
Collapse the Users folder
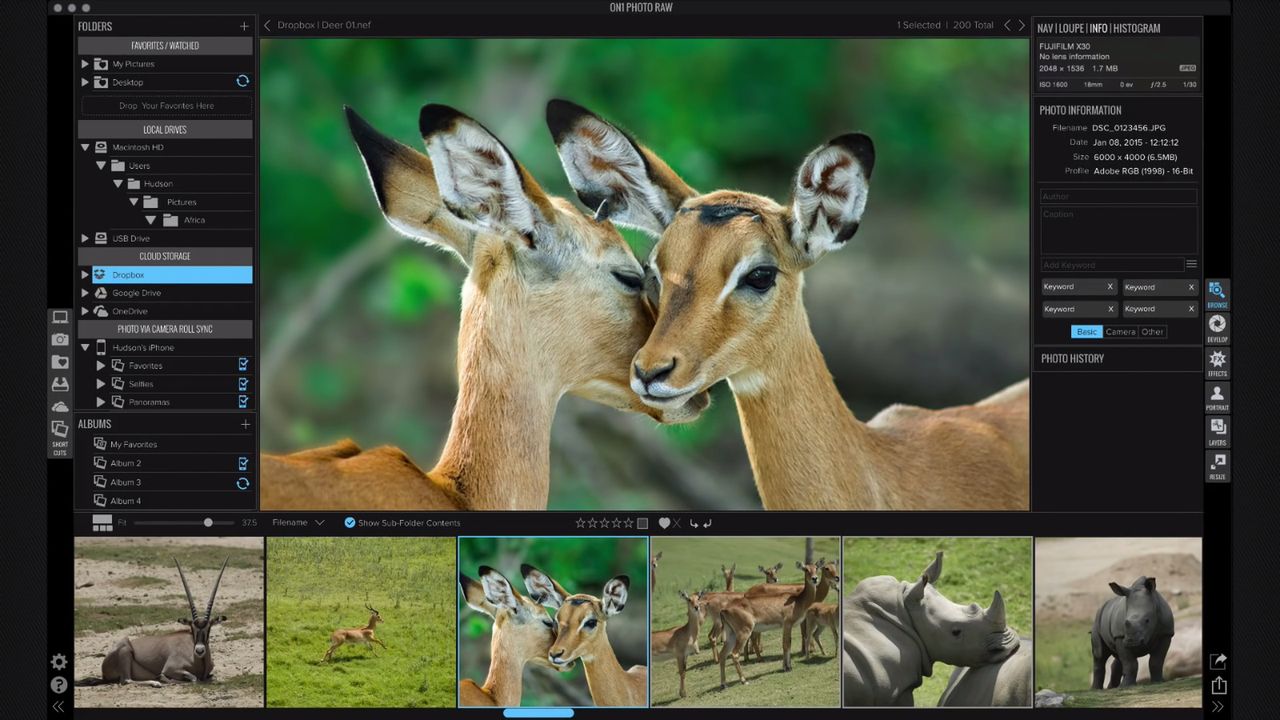[101, 165]
